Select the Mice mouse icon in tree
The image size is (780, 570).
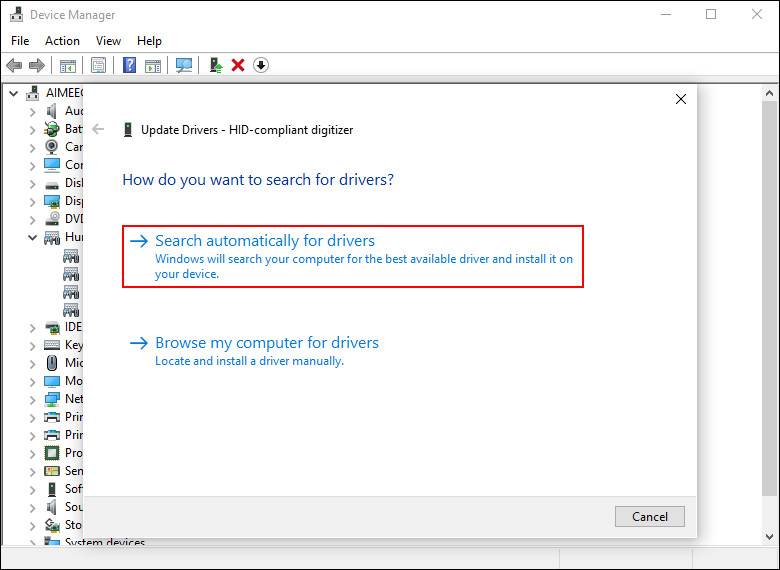click(x=52, y=363)
